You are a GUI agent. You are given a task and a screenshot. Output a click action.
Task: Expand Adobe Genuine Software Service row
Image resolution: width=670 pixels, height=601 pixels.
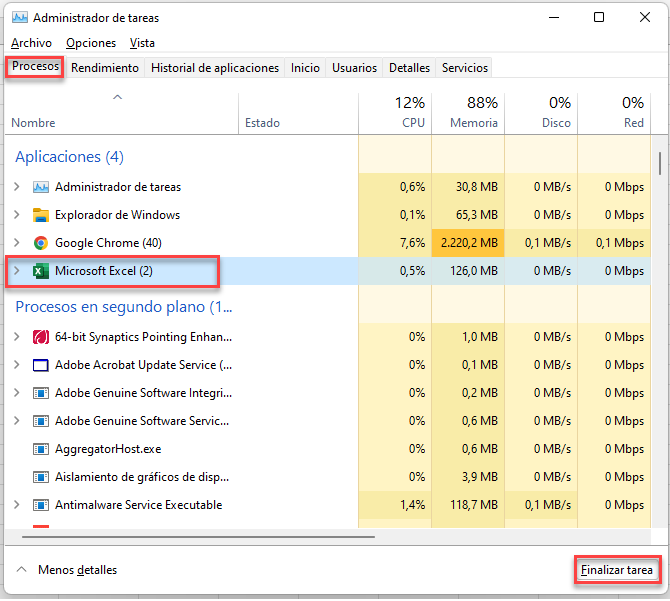(17, 421)
